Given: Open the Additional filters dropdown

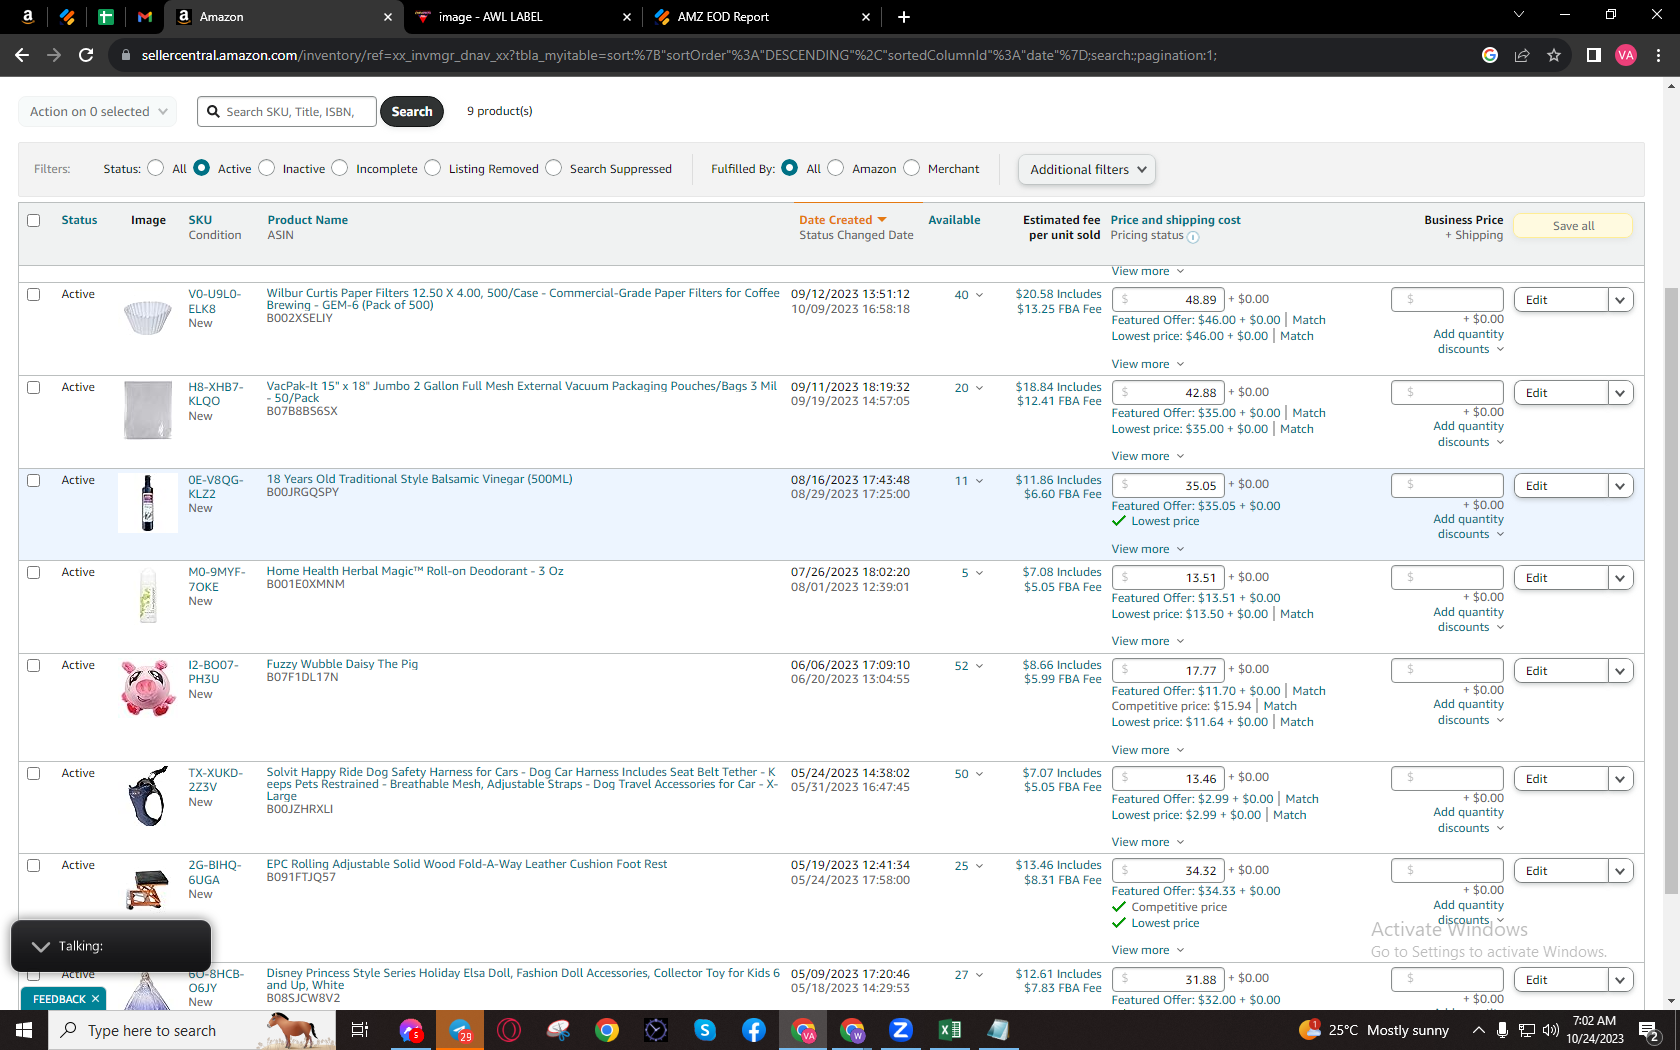Looking at the screenshot, I should click(1087, 169).
